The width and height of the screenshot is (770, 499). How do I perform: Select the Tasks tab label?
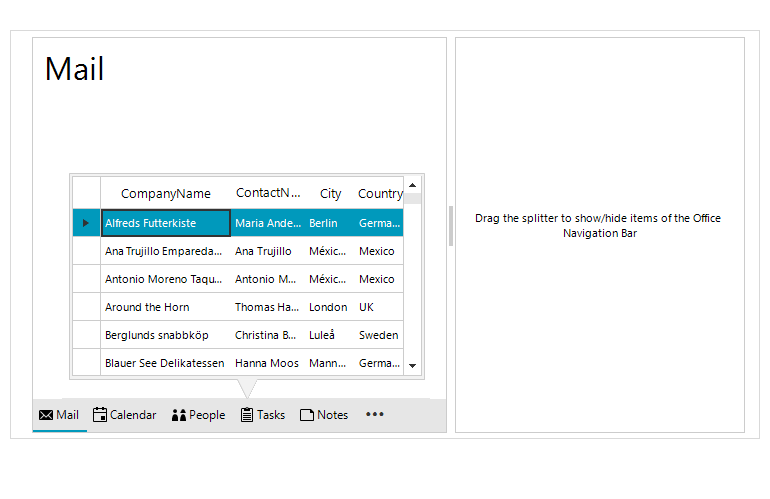pyautogui.click(x=271, y=415)
